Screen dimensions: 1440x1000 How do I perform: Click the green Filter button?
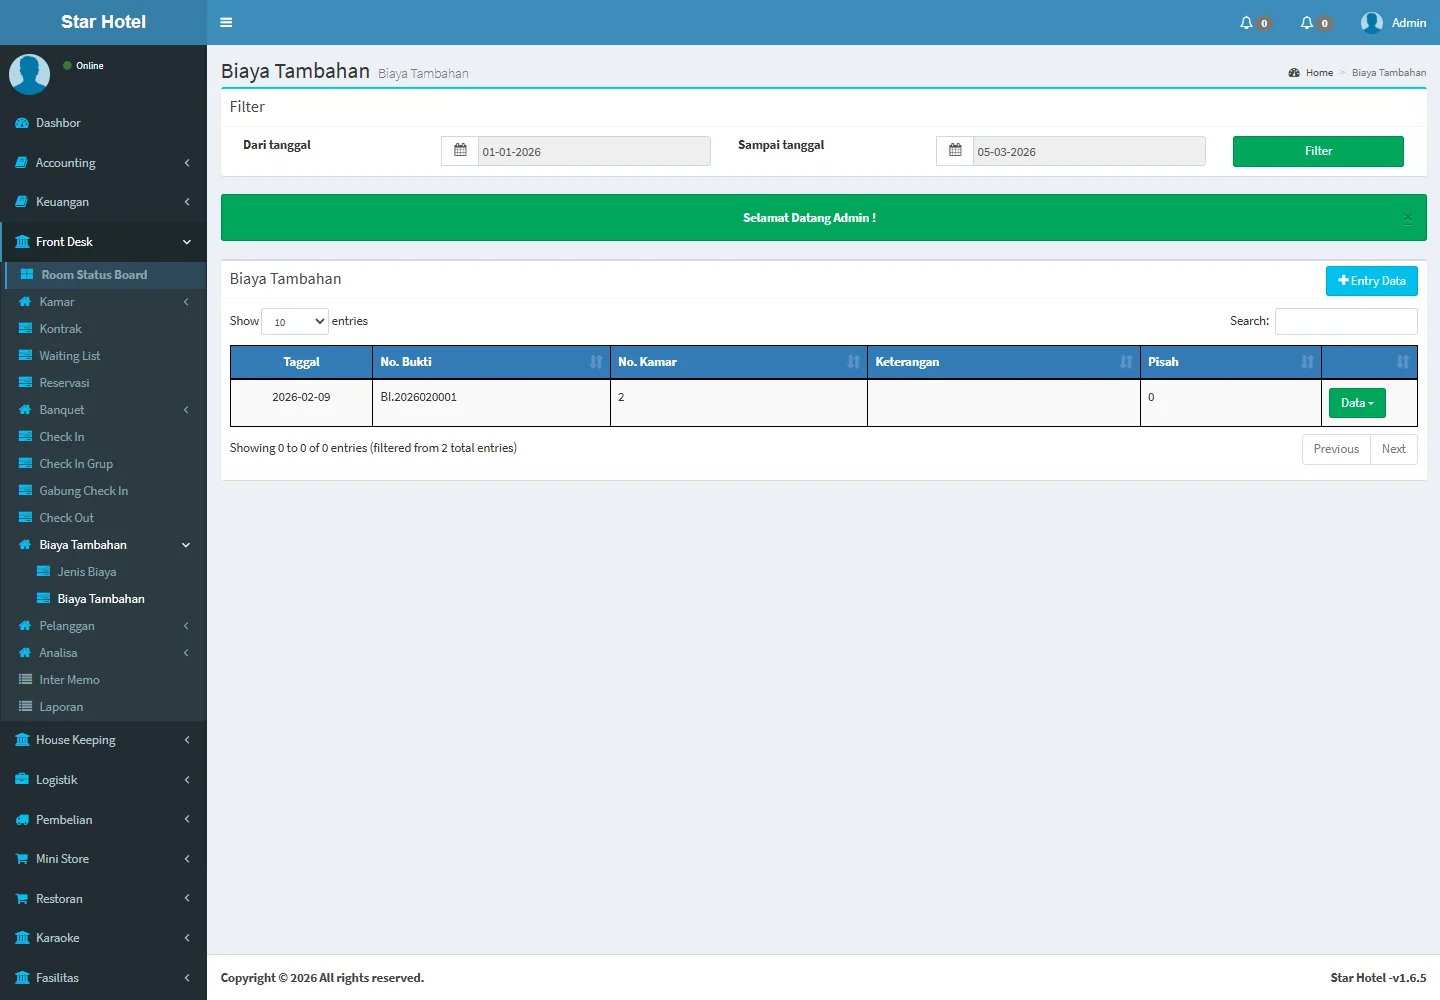(x=1317, y=151)
